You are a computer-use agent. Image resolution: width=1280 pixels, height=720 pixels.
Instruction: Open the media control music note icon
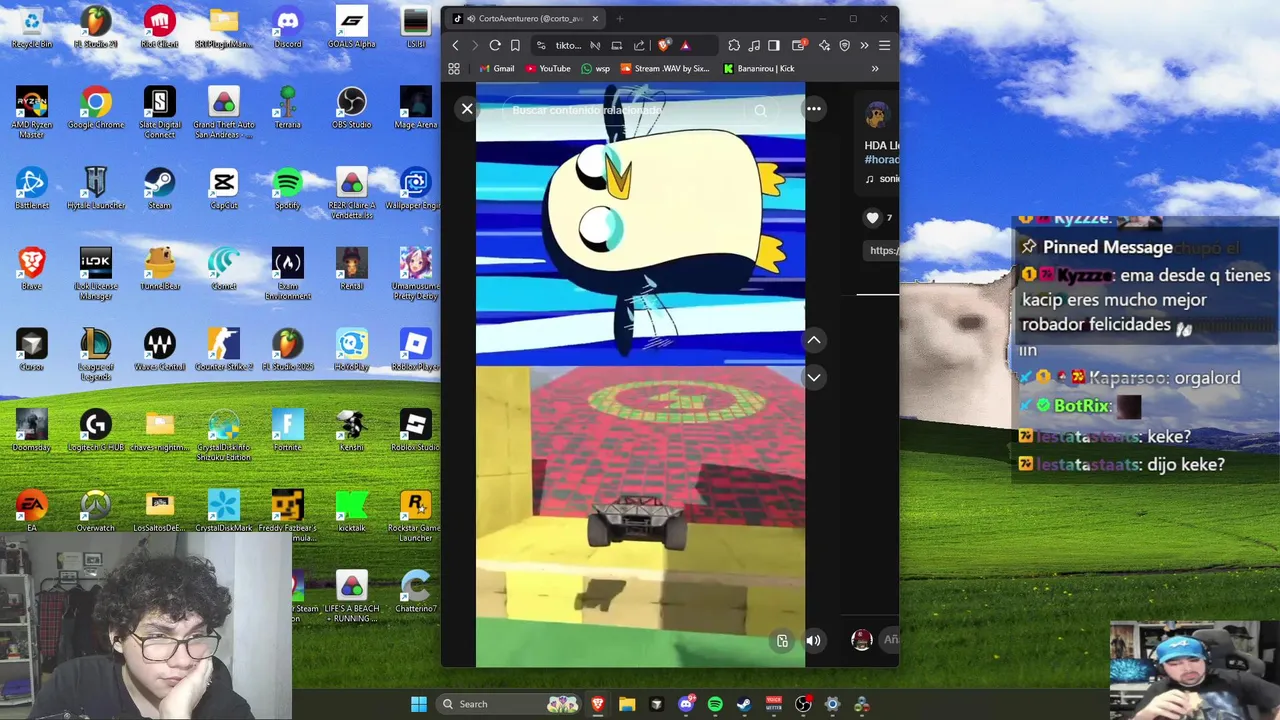click(754, 45)
